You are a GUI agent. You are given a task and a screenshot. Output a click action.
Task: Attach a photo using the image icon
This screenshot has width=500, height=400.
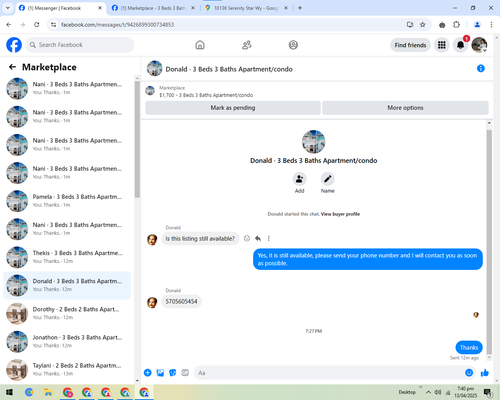[x=160, y=373]
